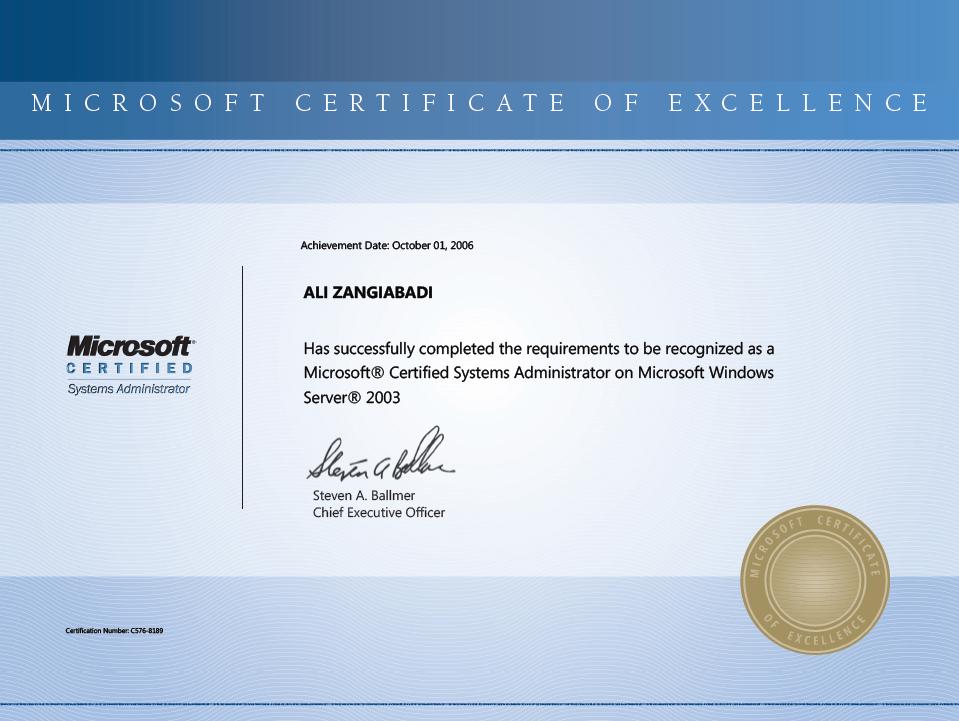
Task: Click the Achievement Date October 01, 2006 text
Action: coord(387,245)
